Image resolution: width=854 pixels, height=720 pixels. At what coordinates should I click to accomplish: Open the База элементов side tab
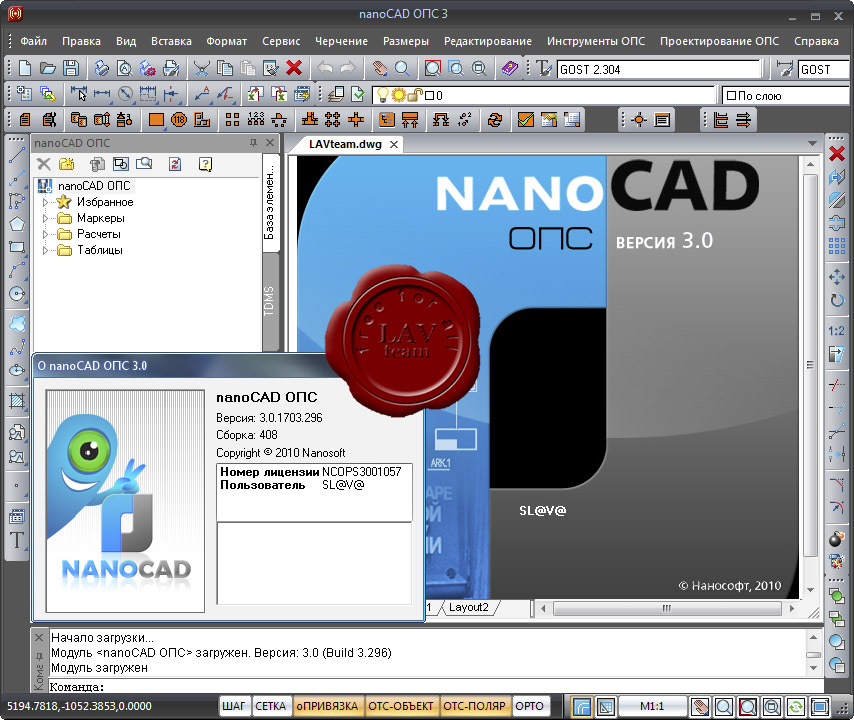(270, 203)
